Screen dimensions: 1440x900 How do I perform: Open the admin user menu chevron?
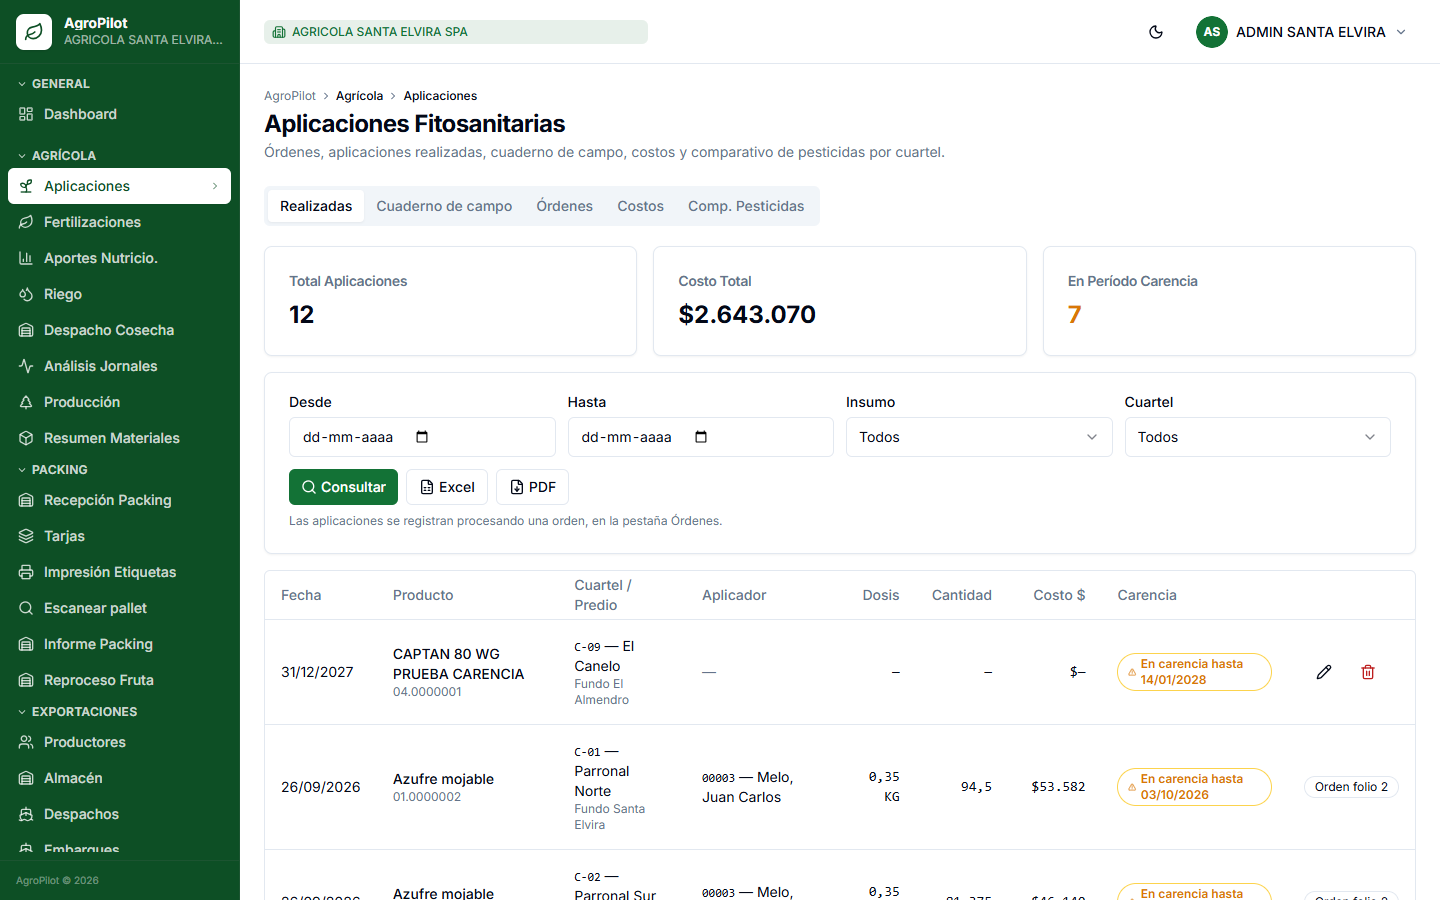point(1401,32)
